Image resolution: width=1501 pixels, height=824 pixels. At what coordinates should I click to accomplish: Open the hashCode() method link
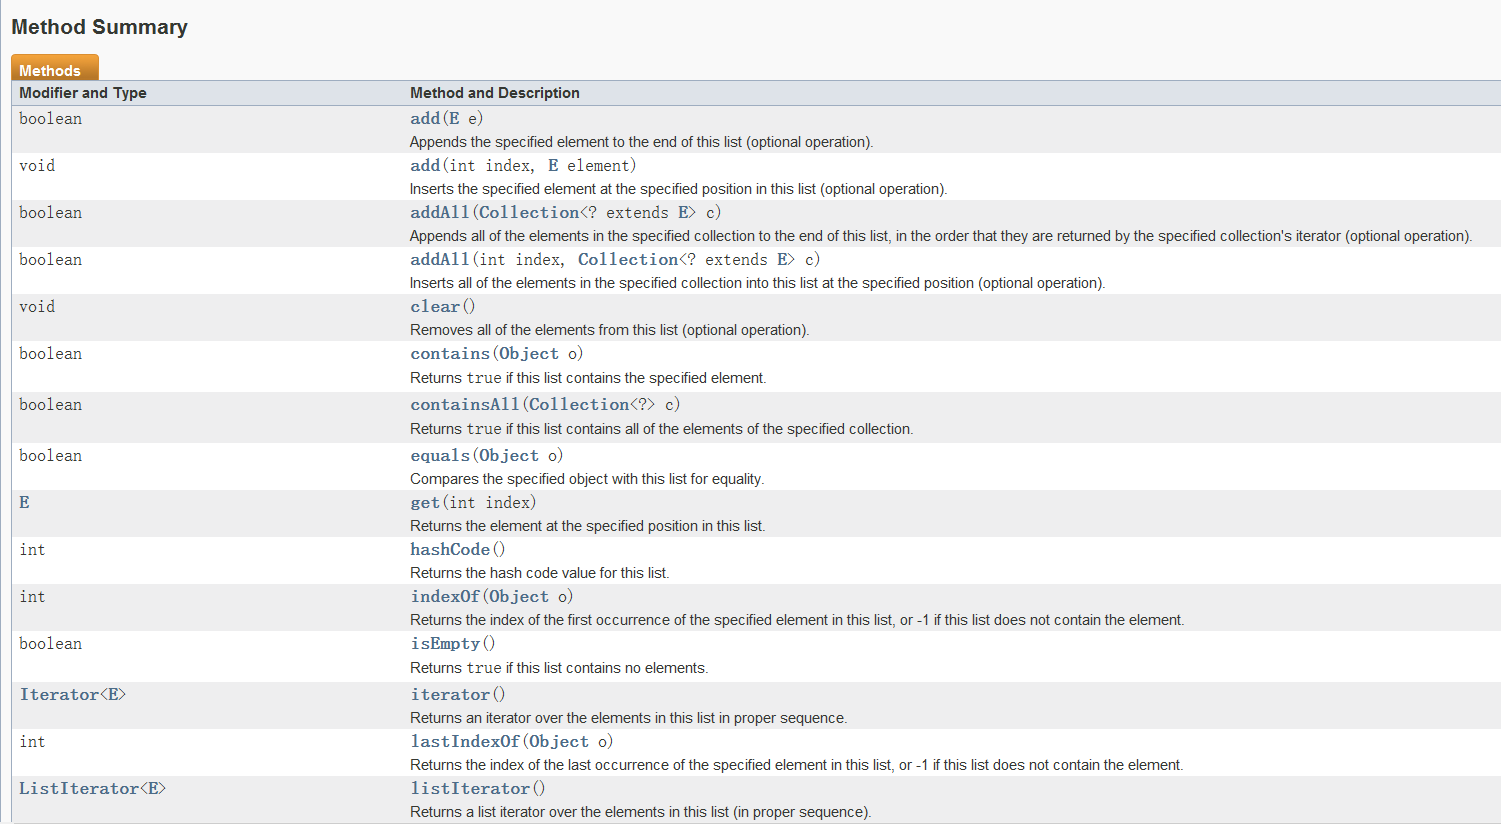[x=450, y=549]
